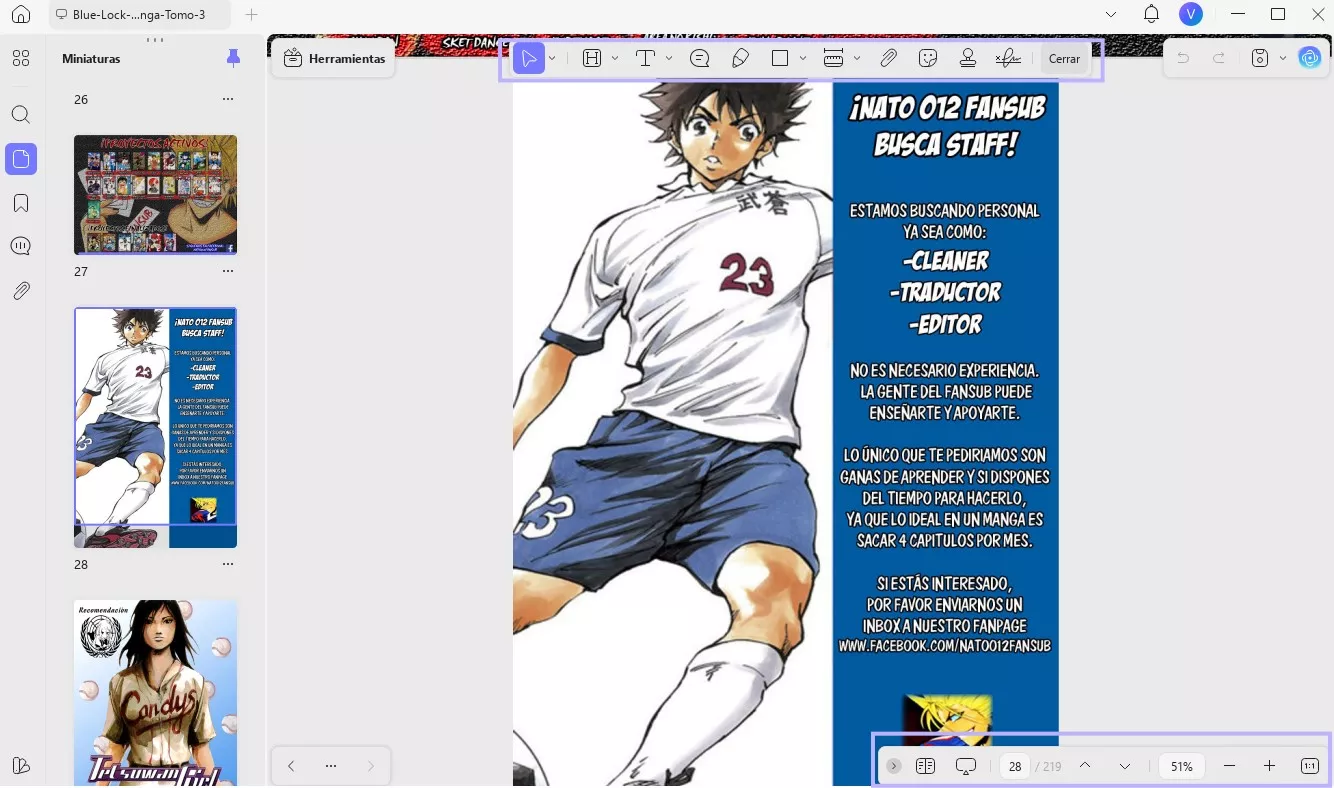Expand save options dropdown arrow

(1283, 59)
